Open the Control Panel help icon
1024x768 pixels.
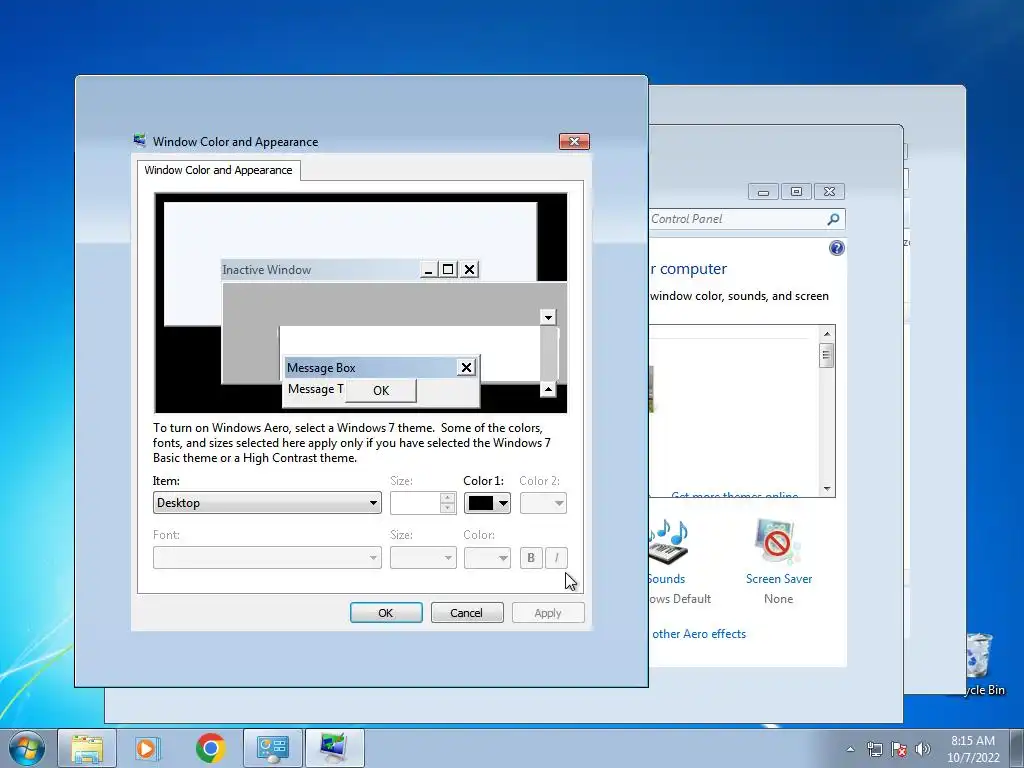pyautogui.click(x=837, y=248)
